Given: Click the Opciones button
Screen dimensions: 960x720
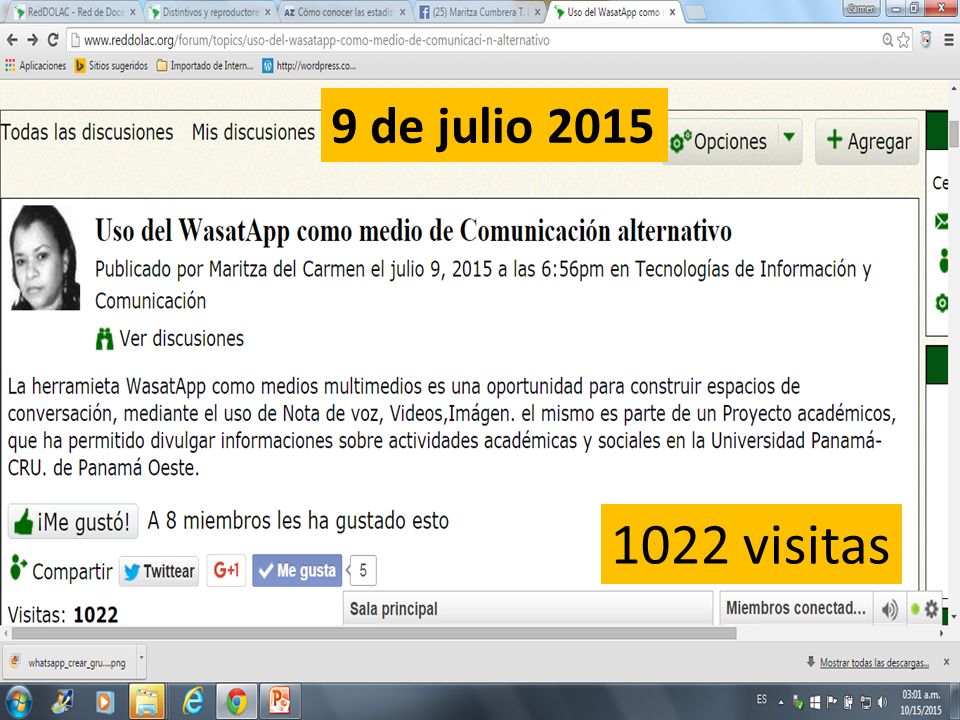Looking at the screenshot, I should pyautogui.click(x=722, y=141).
